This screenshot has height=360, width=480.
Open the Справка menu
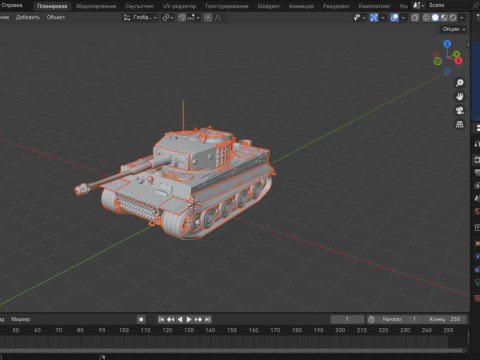12,5
